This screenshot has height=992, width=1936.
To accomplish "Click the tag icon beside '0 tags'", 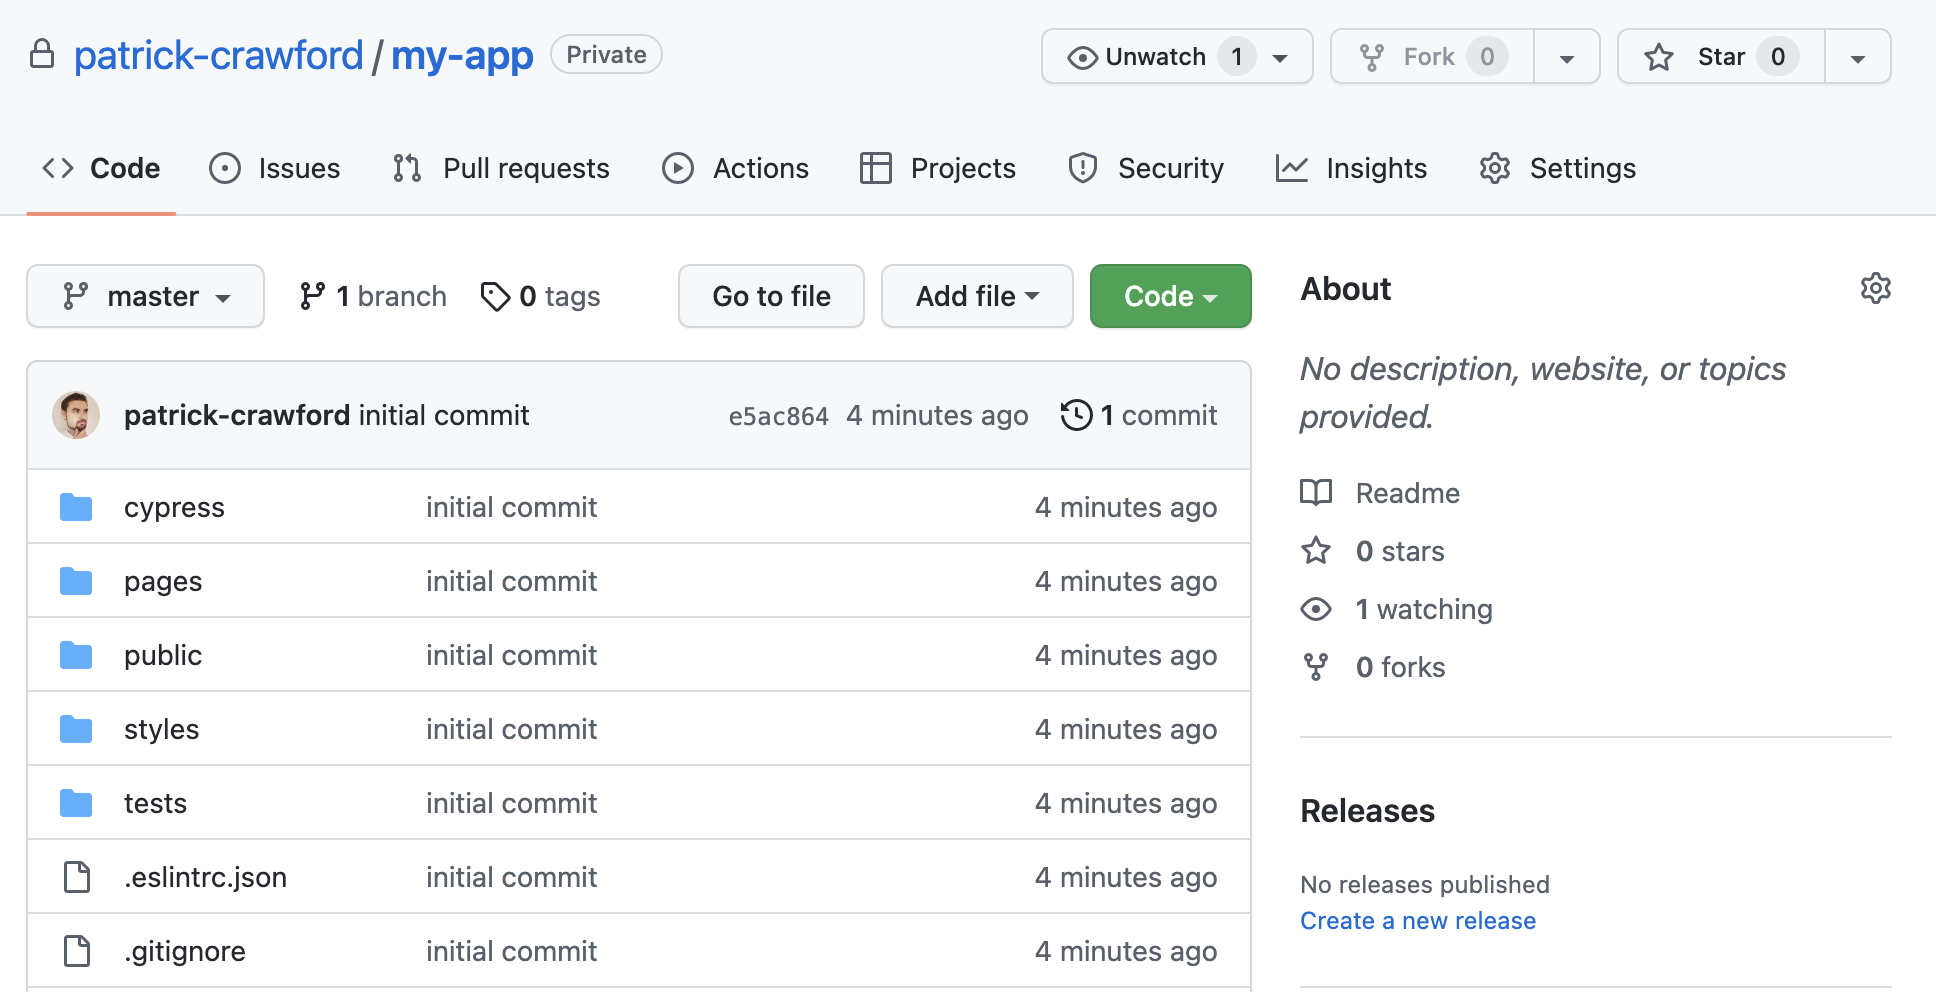I will click(497, 296).
